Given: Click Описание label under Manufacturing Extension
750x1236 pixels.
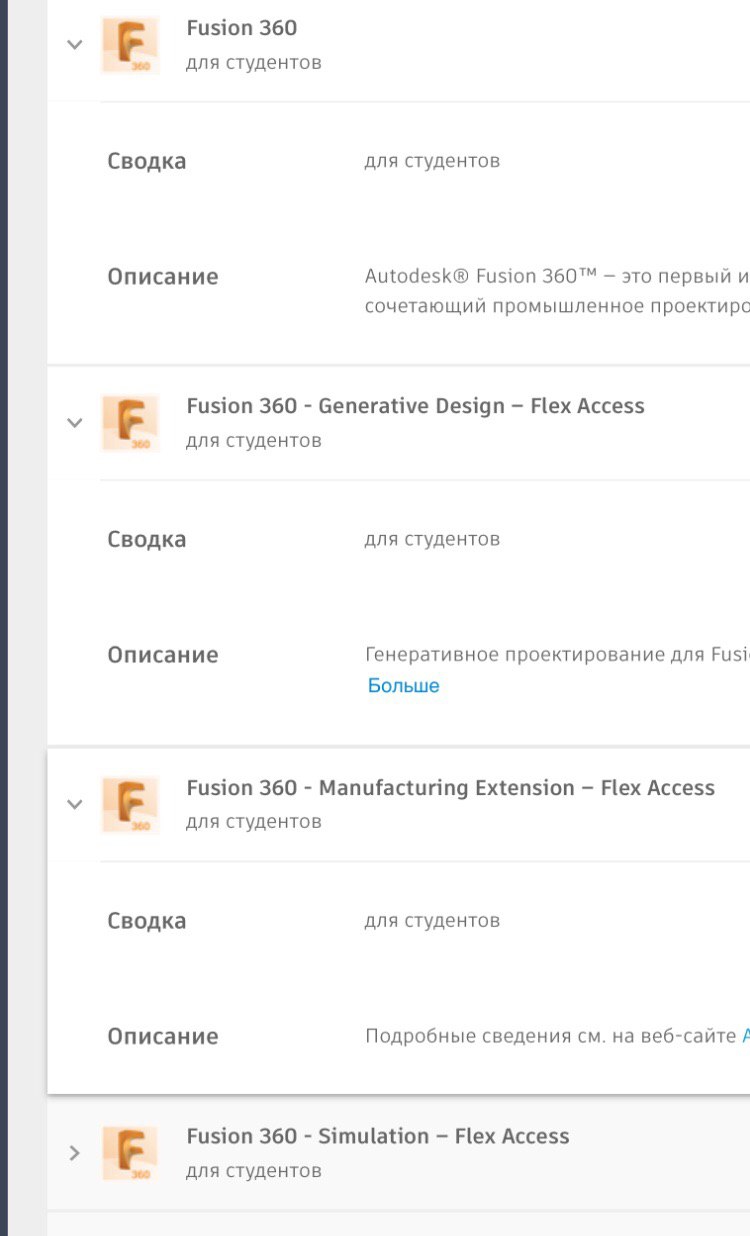Looking at the screenshot, I should click(163, 1036).
